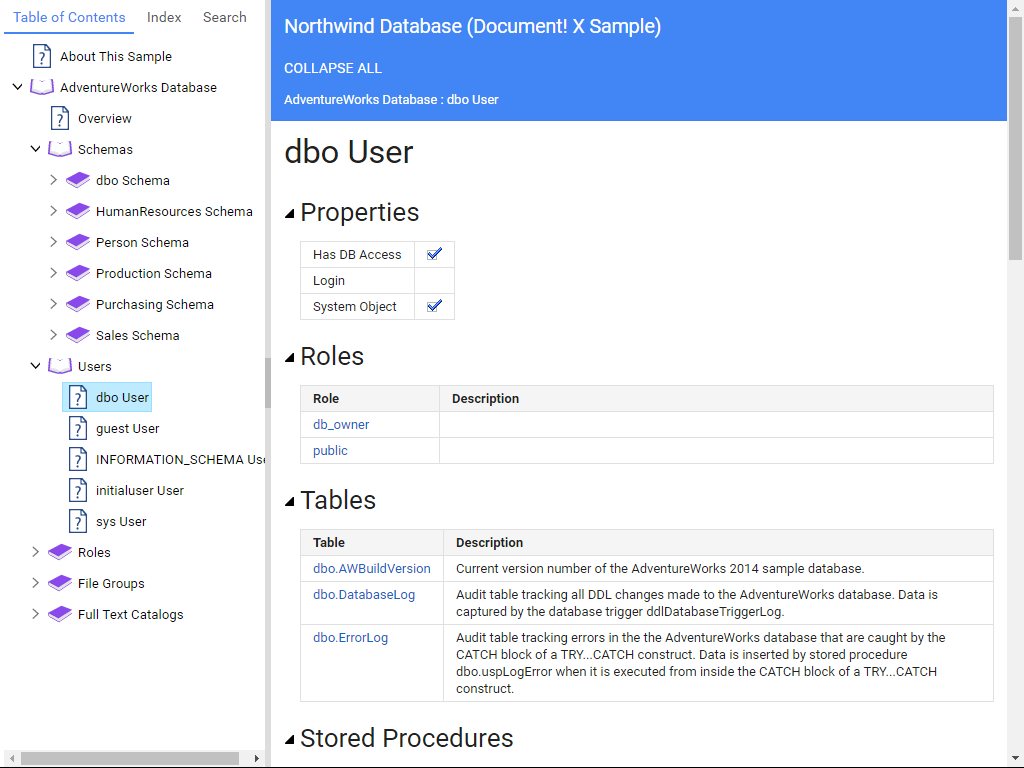Click the Full Text Catalogs book icon
Viewport: 1024px width, 768px height.
[x=60, y=614]
